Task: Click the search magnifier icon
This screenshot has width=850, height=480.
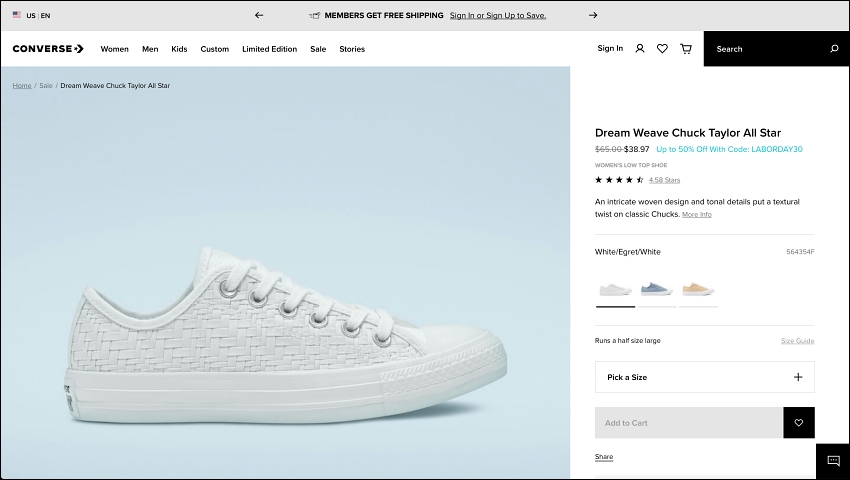Action: [x=834, y=49]
